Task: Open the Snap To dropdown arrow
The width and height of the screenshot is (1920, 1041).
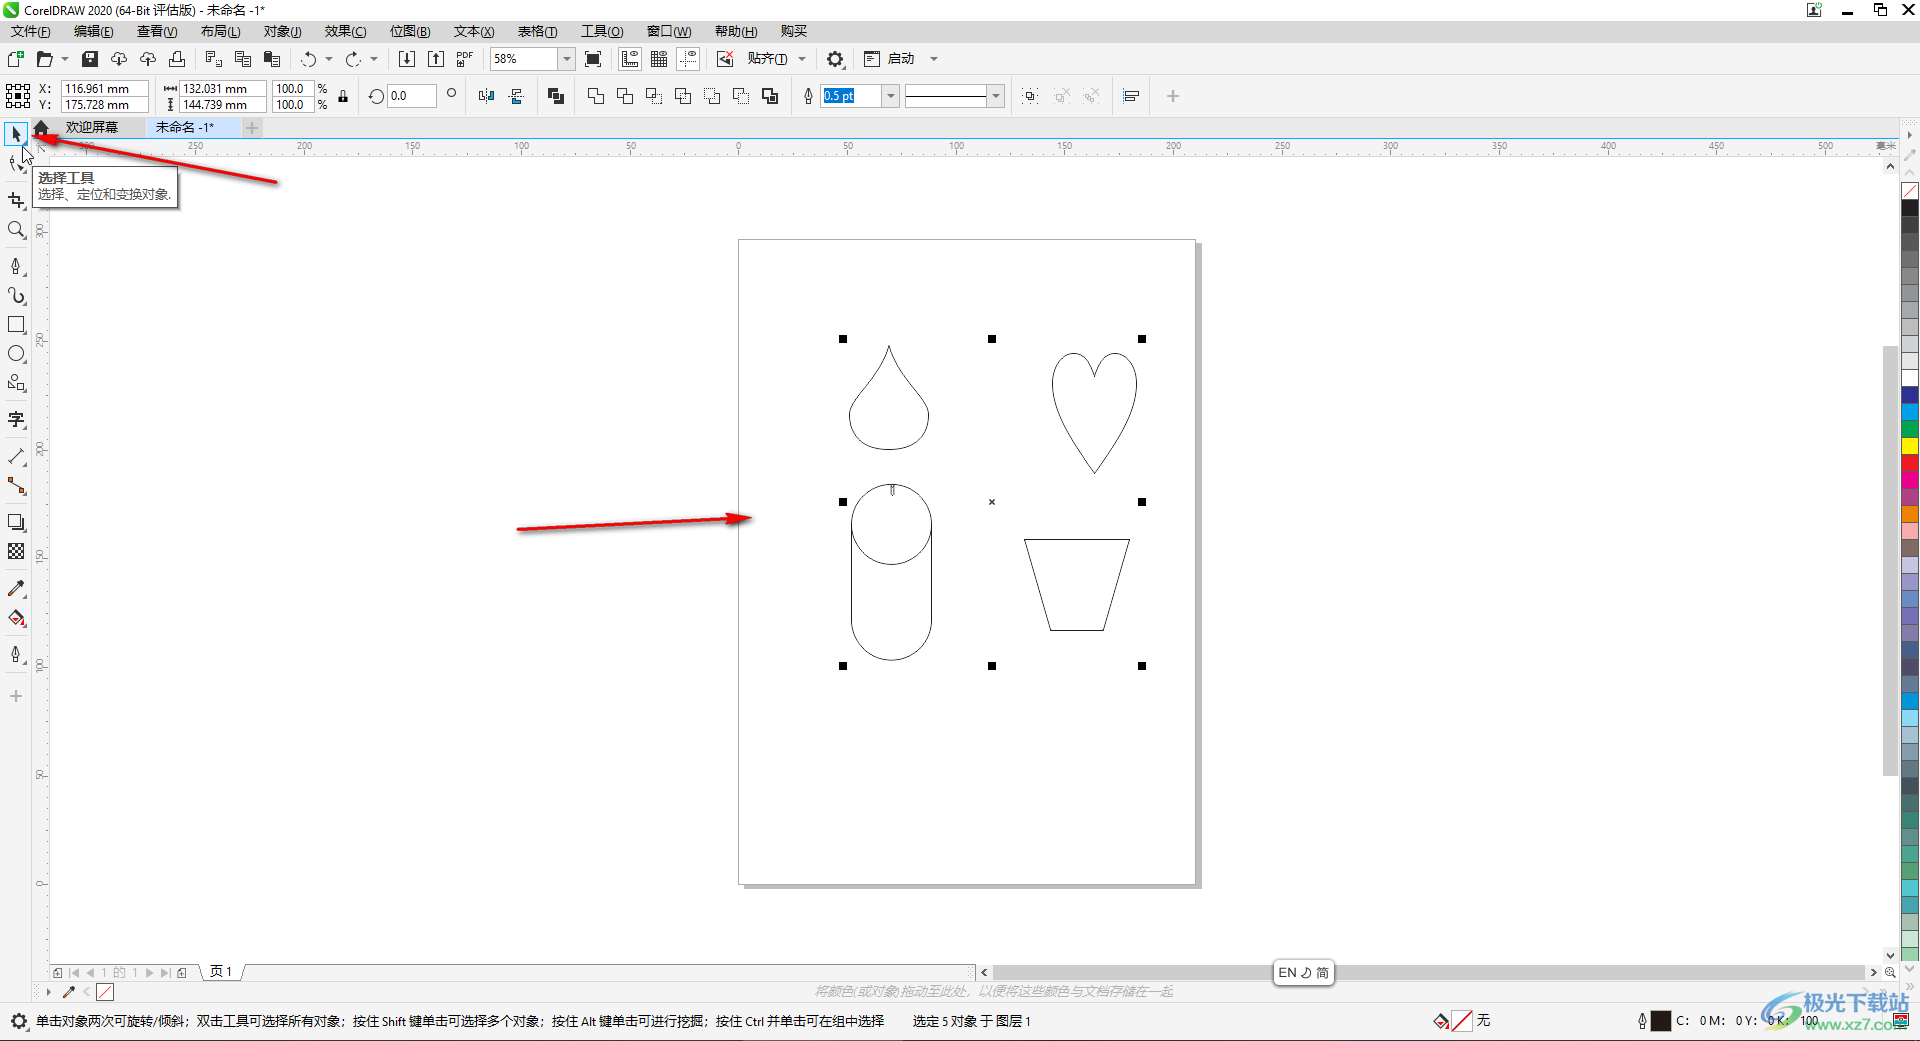Action: tap(802, 59)
